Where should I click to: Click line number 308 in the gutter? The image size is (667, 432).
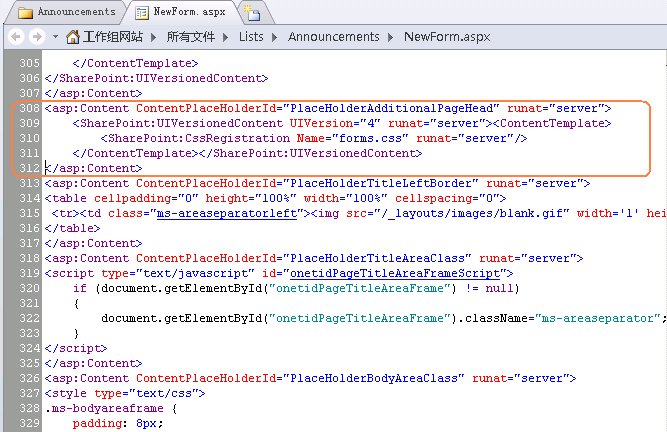29,108
